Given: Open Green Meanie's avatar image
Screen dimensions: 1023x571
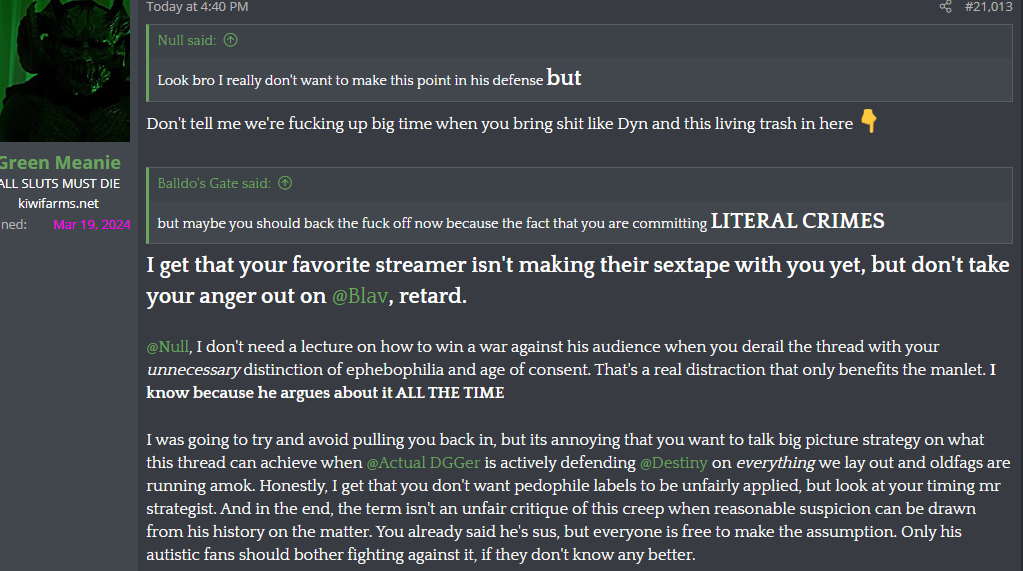Looking at the screenshot, I should tap(64, 70).
